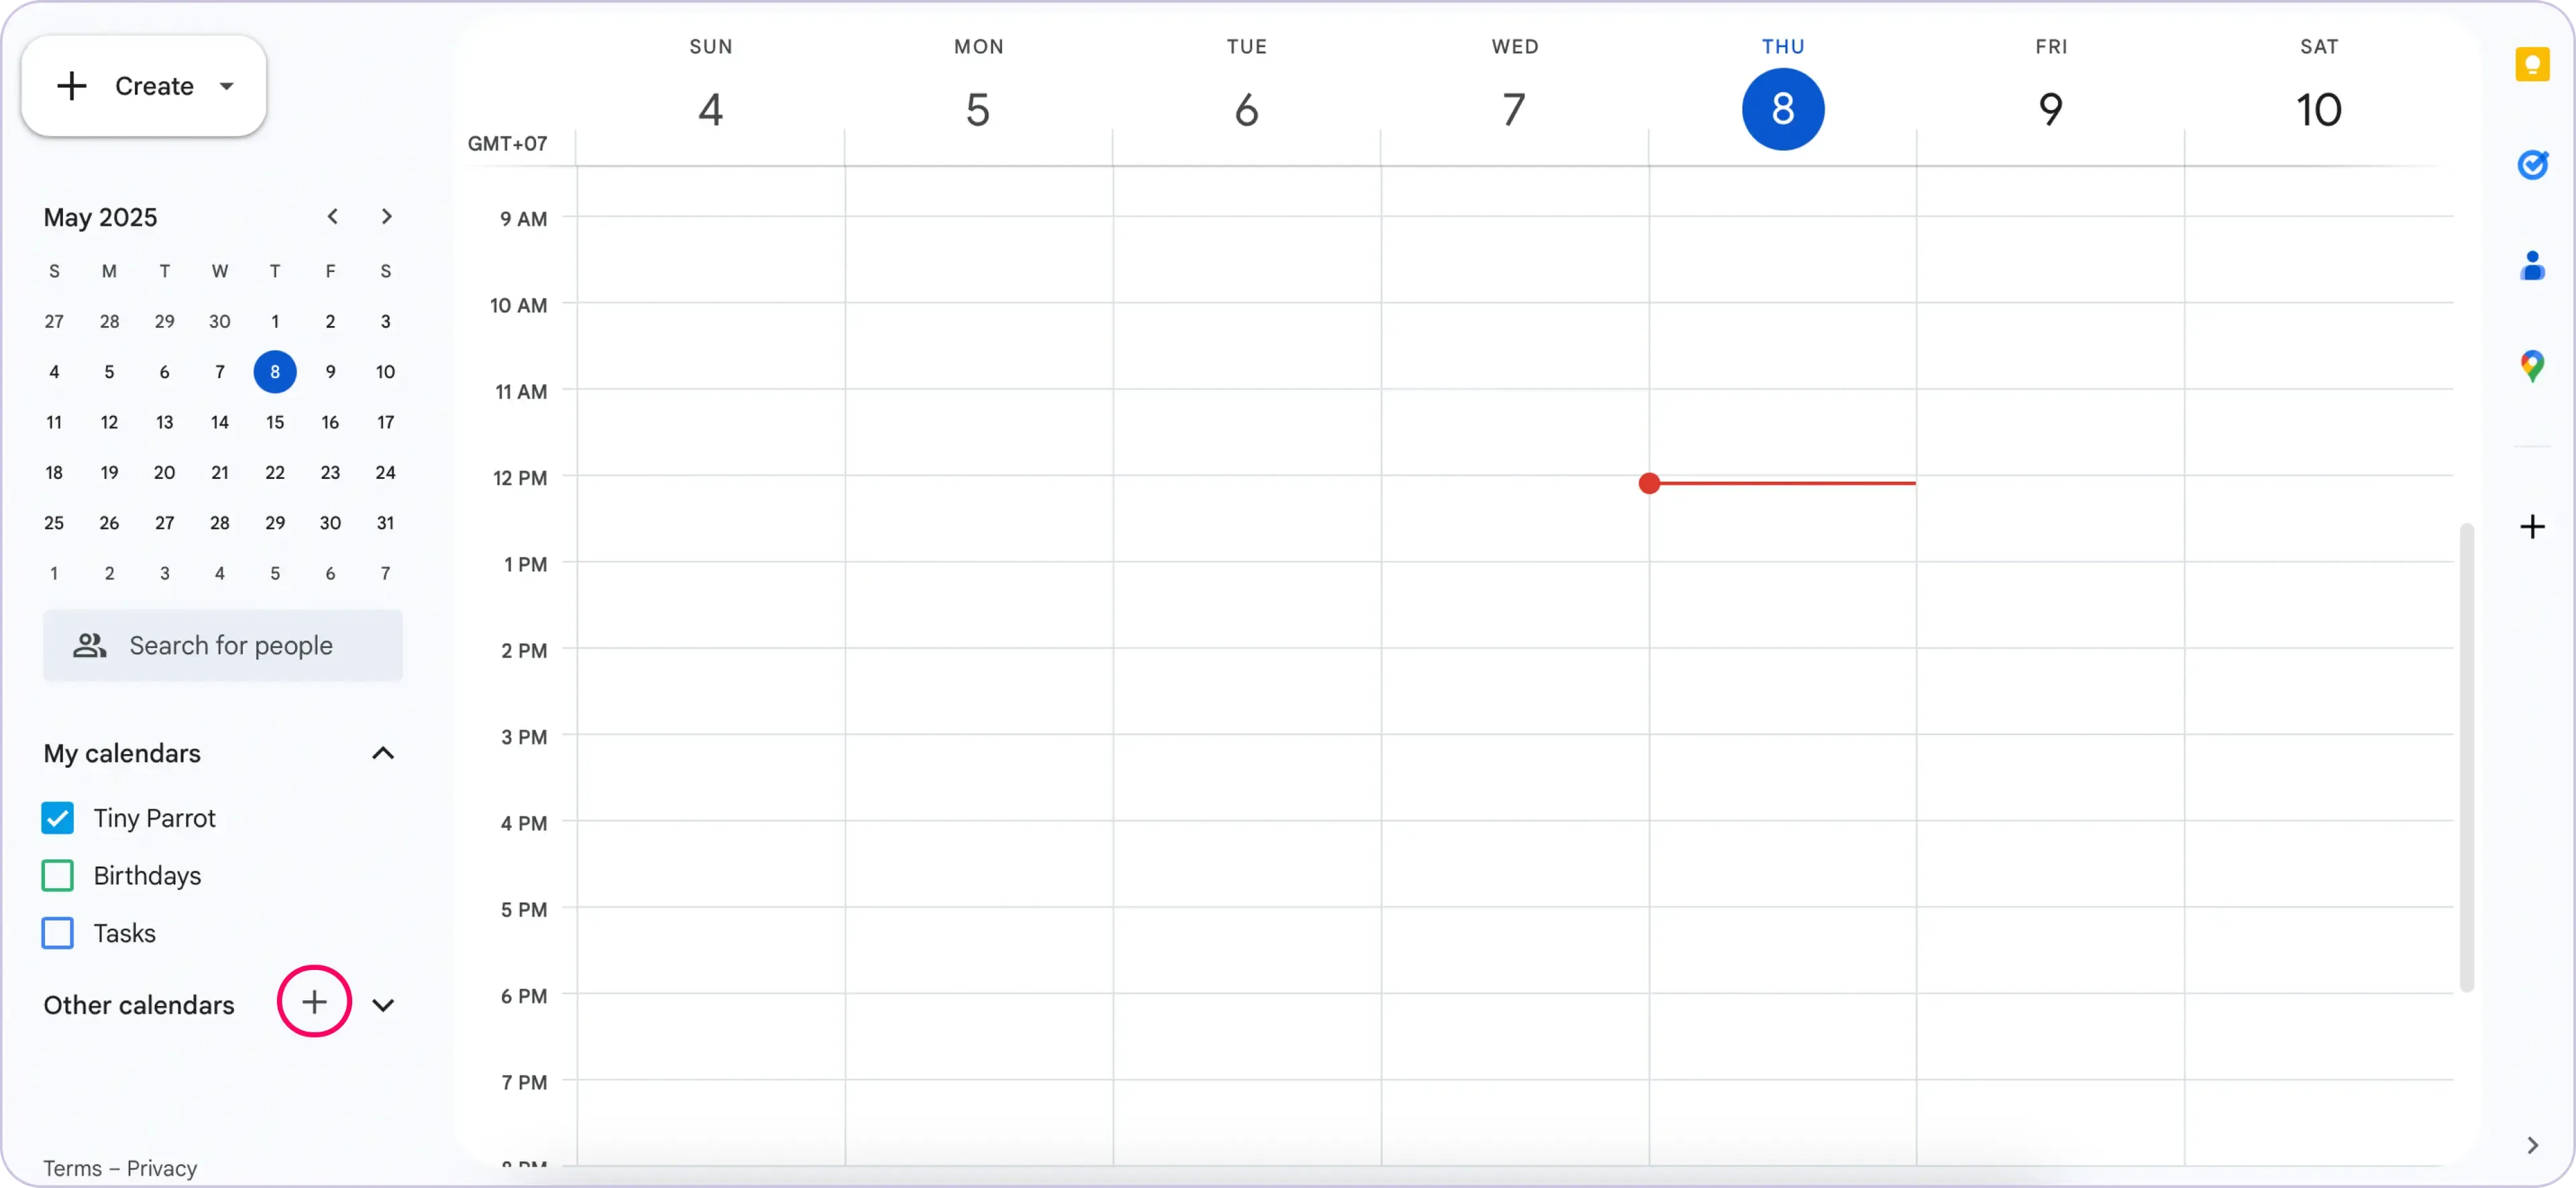Click the get add-ons plus icon

coord(2532,527)
